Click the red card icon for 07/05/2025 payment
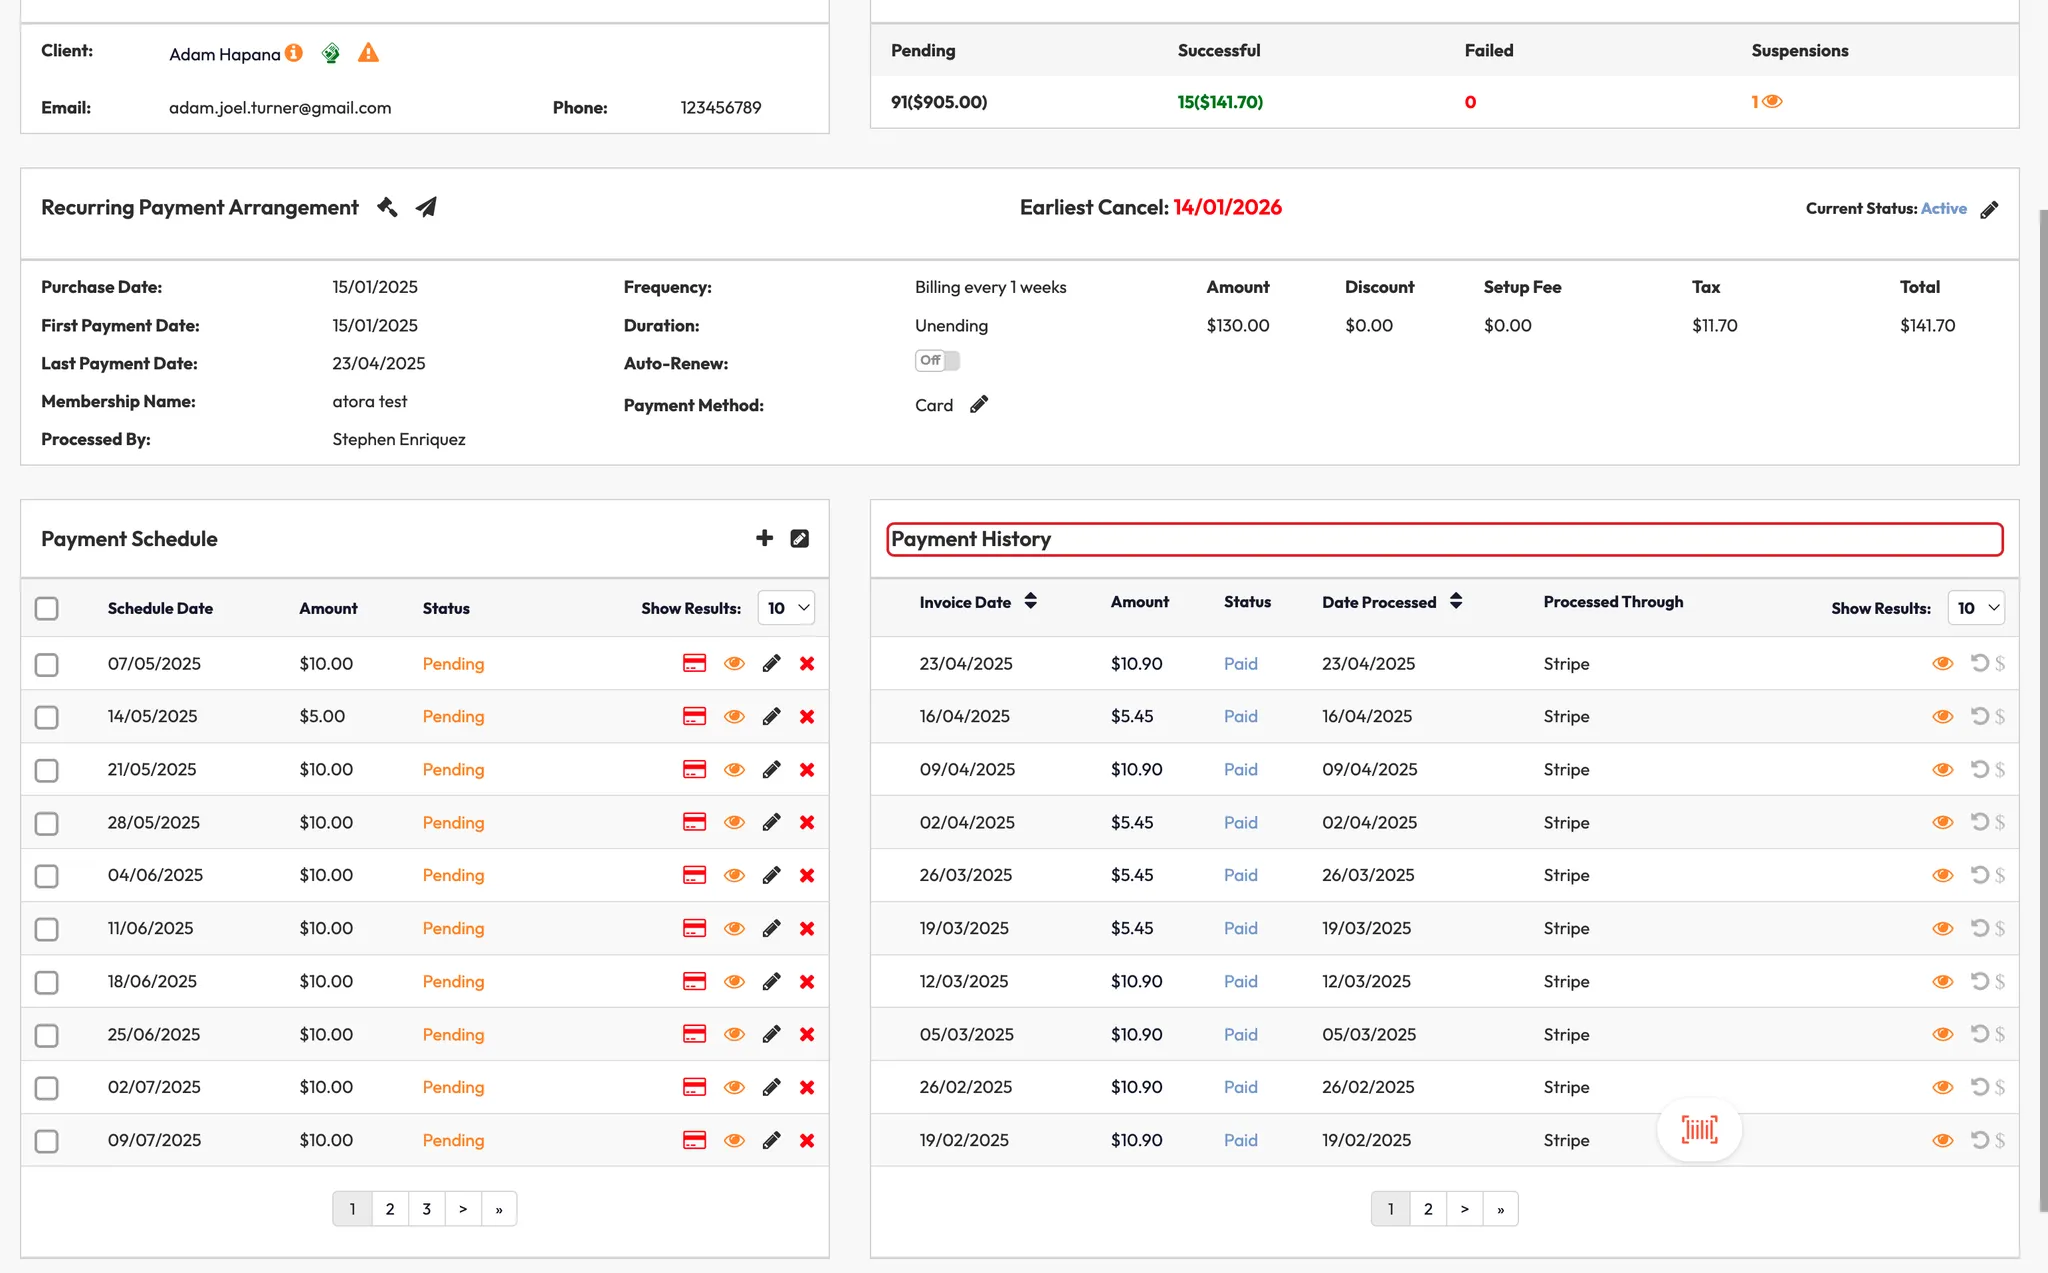 694,663
